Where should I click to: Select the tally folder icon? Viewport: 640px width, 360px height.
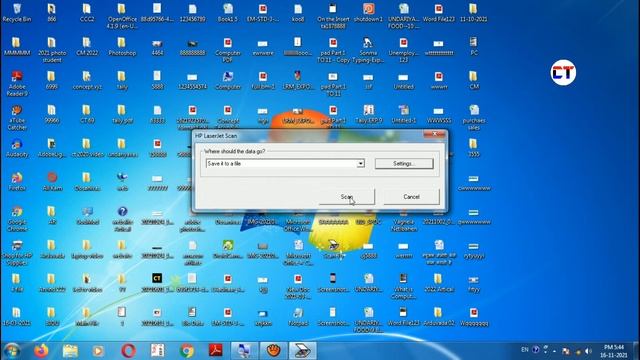click(122, 80)
